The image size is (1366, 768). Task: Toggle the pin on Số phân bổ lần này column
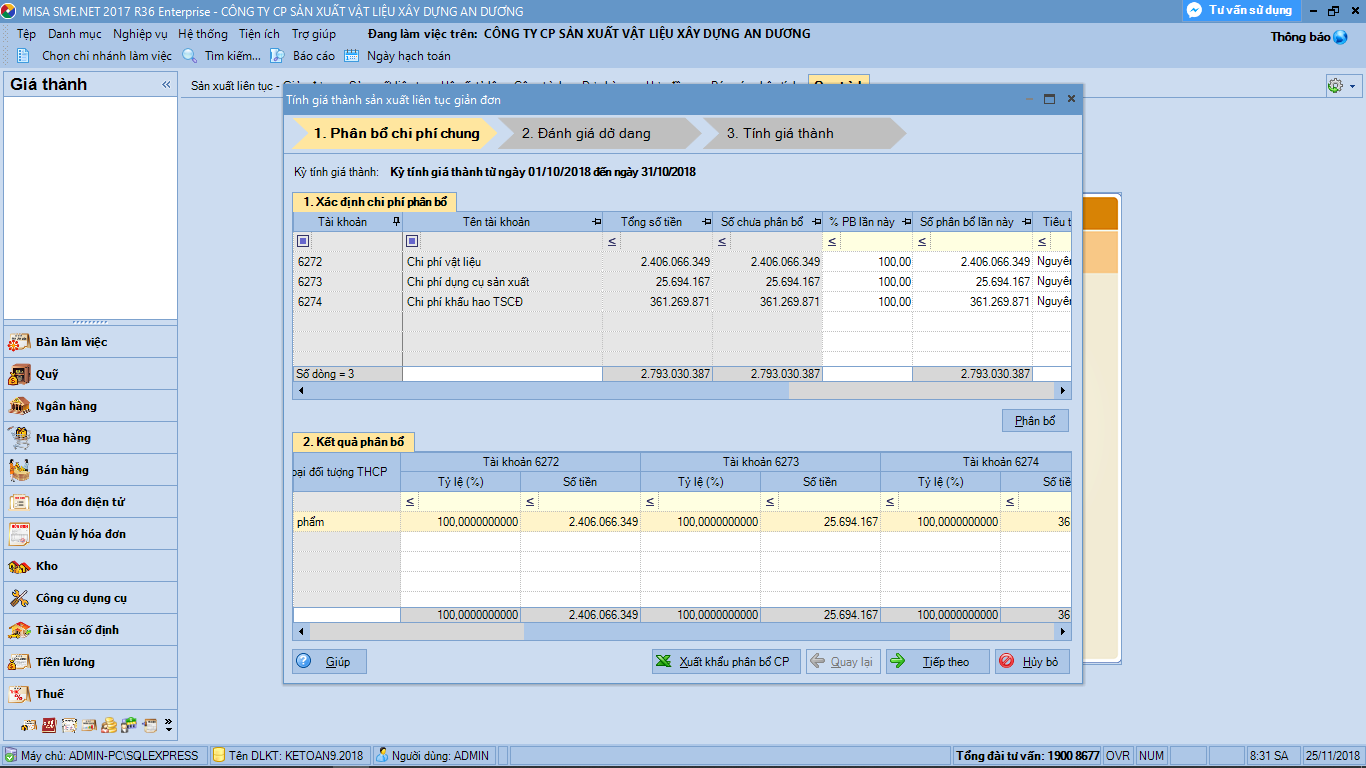point(1026,222)
